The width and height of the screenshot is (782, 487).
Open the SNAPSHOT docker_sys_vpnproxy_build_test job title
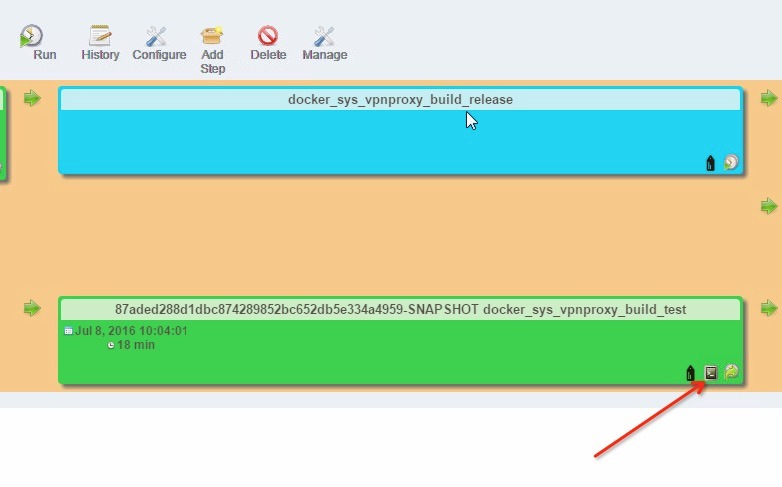400,310
